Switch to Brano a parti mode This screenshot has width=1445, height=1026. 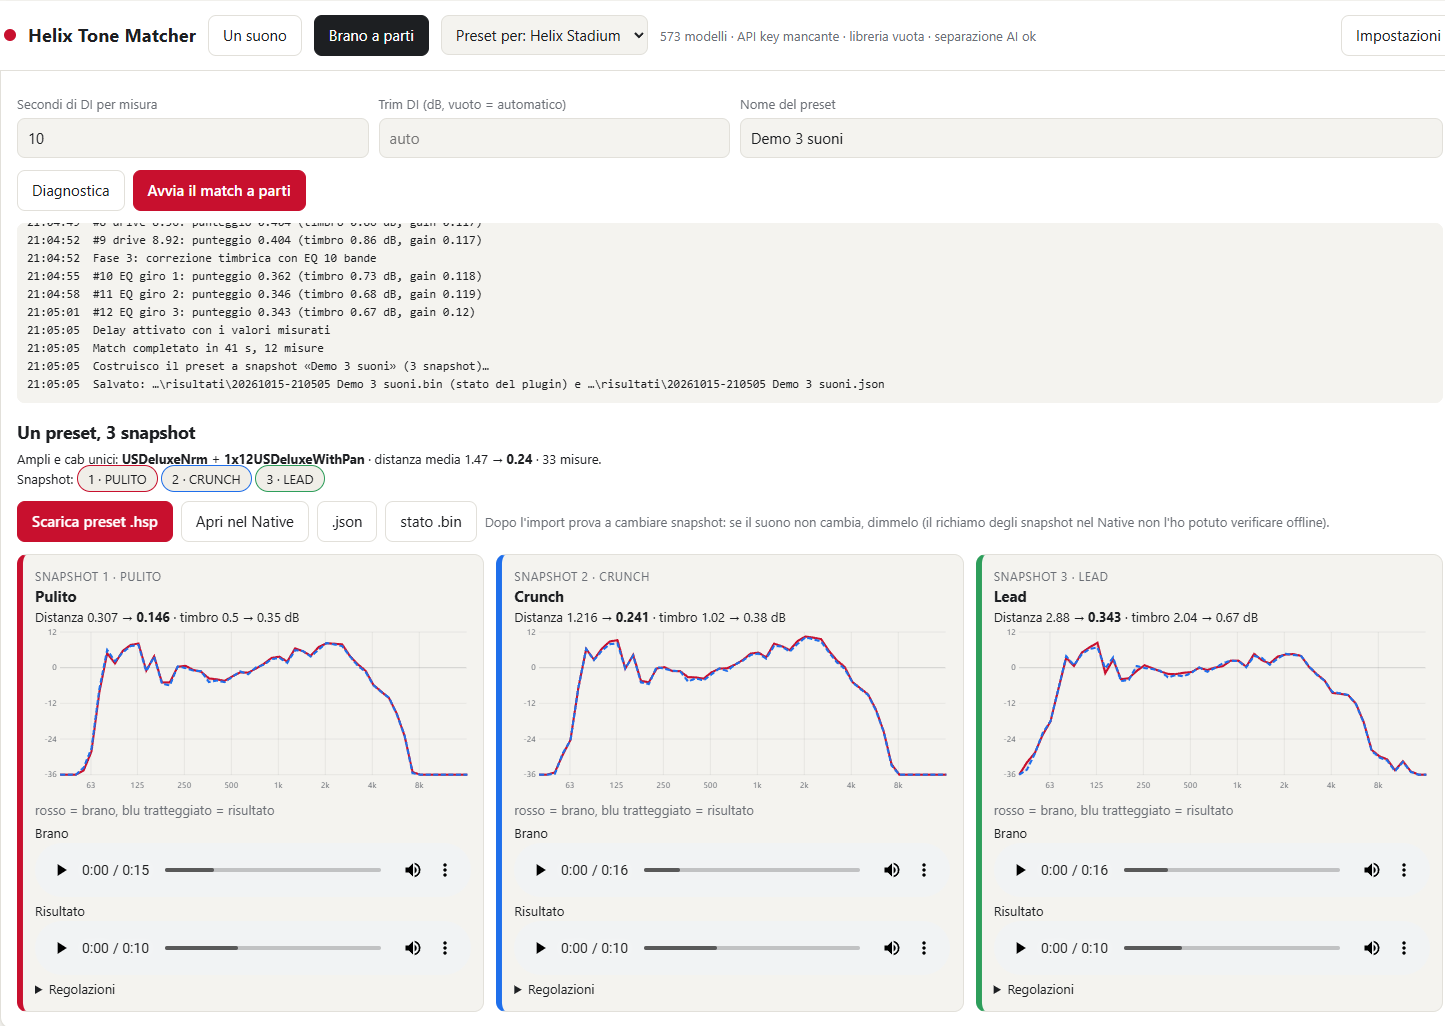[x=371, y=35]
